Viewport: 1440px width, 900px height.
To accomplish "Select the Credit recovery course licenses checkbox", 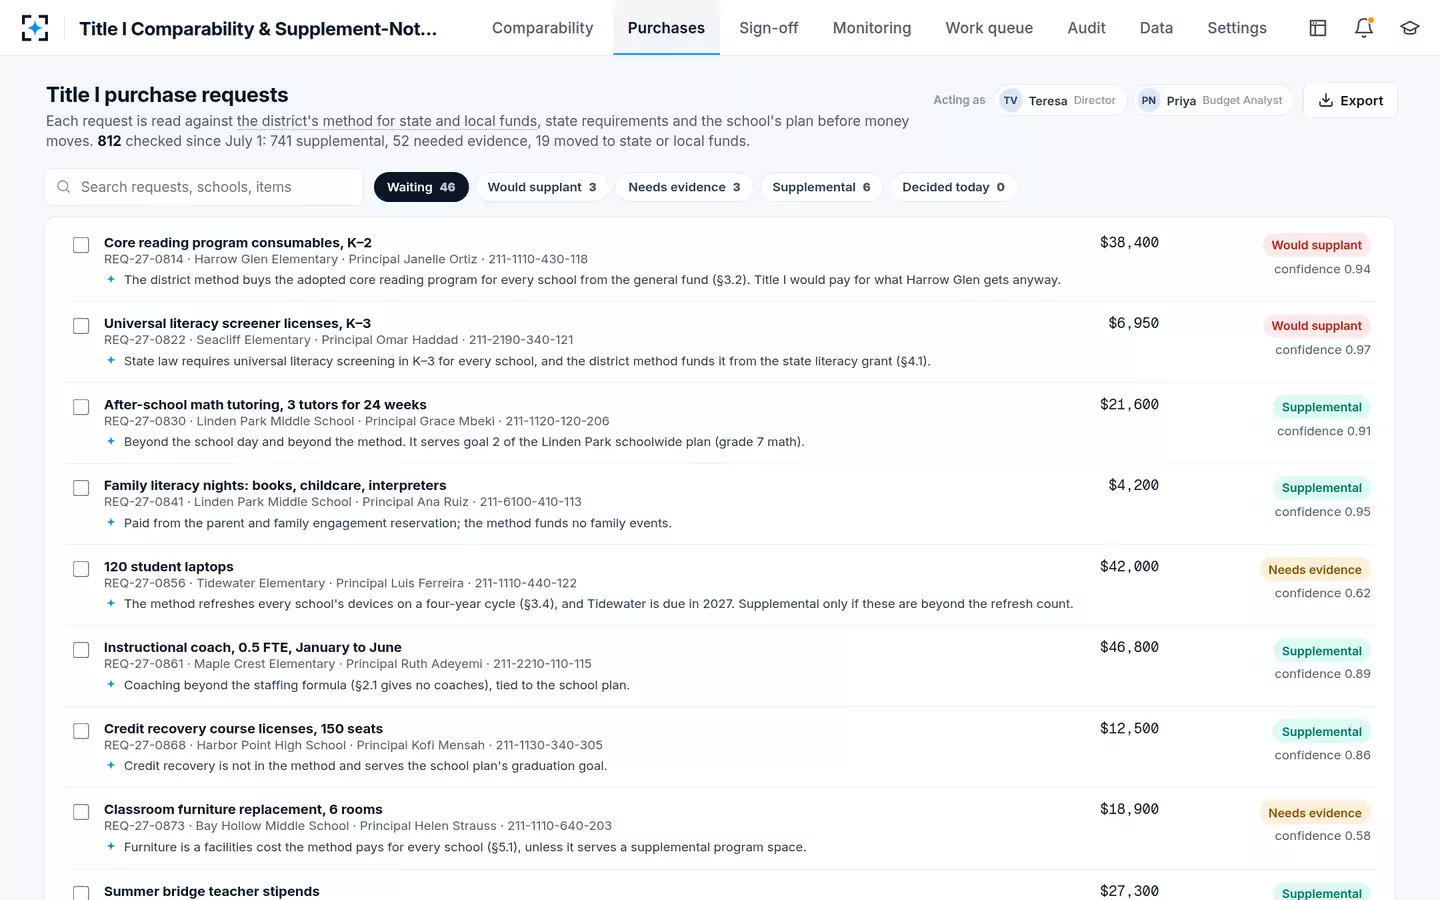I will 81,731.
